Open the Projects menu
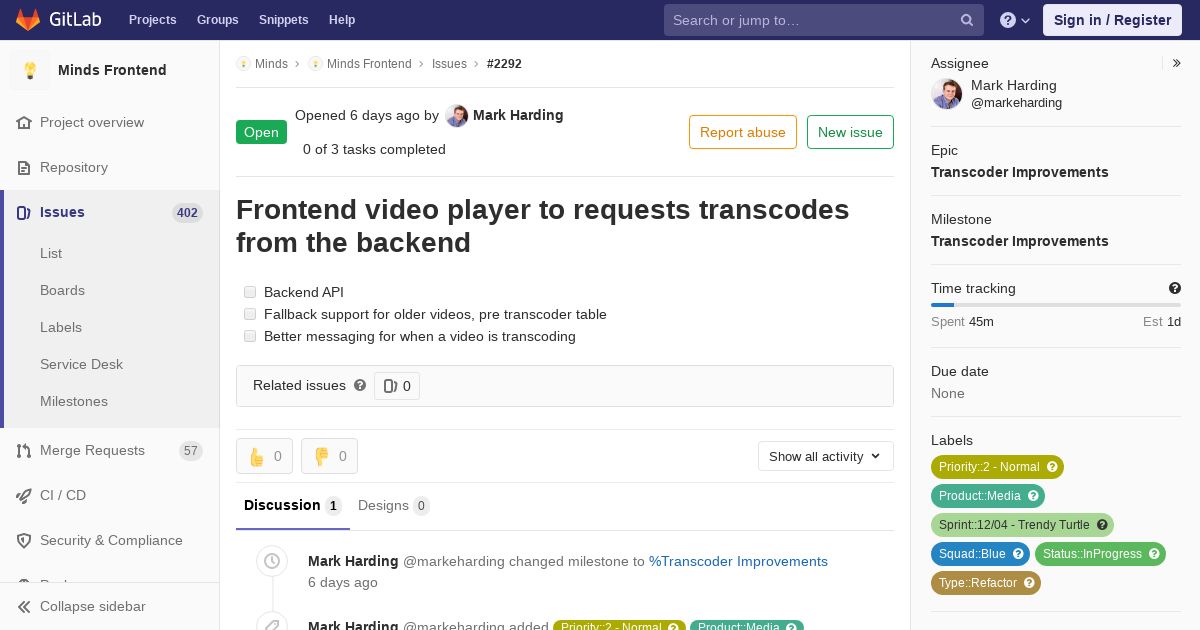This screenshot has width=1200, height=630. coord(152,20)
